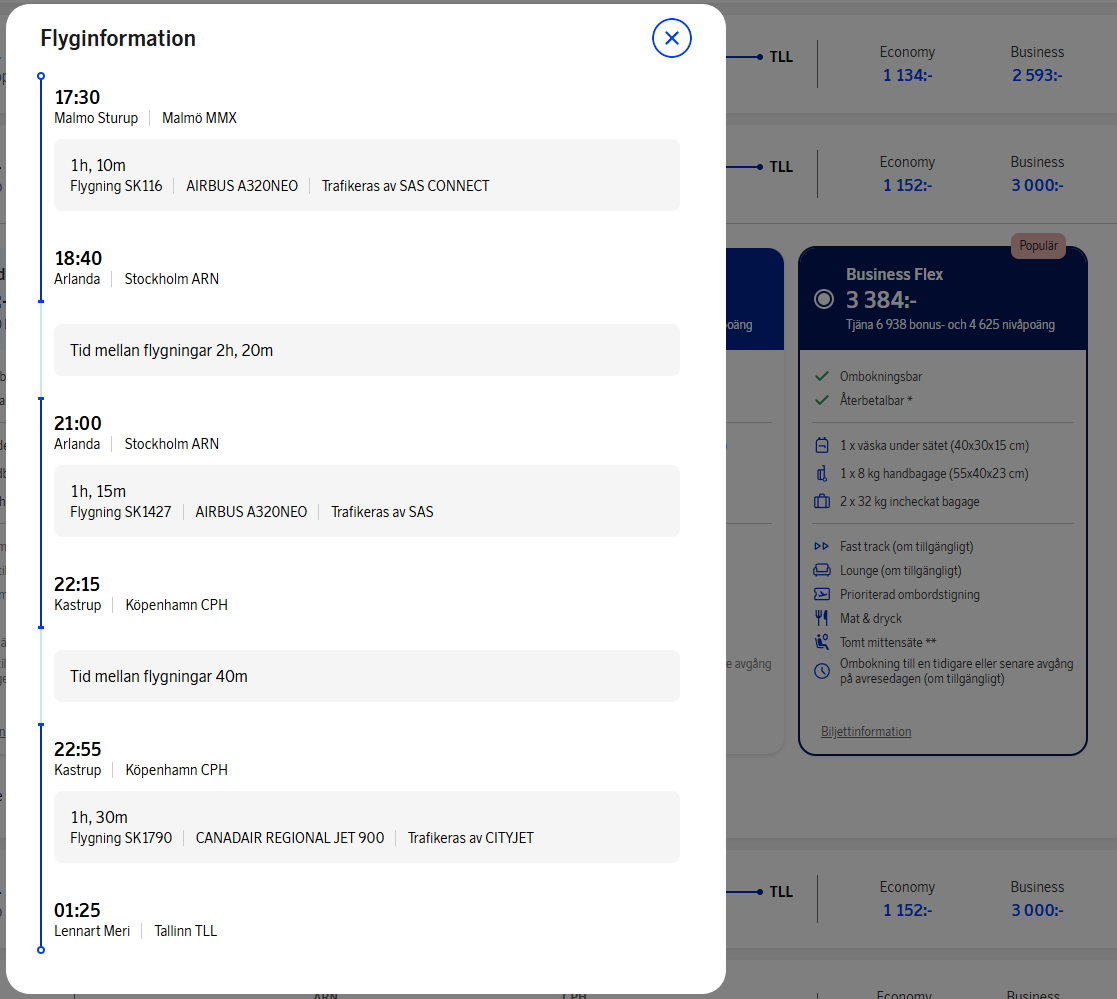Click the priority boarding icon
1117x999 pixels.
pos(821,594)
